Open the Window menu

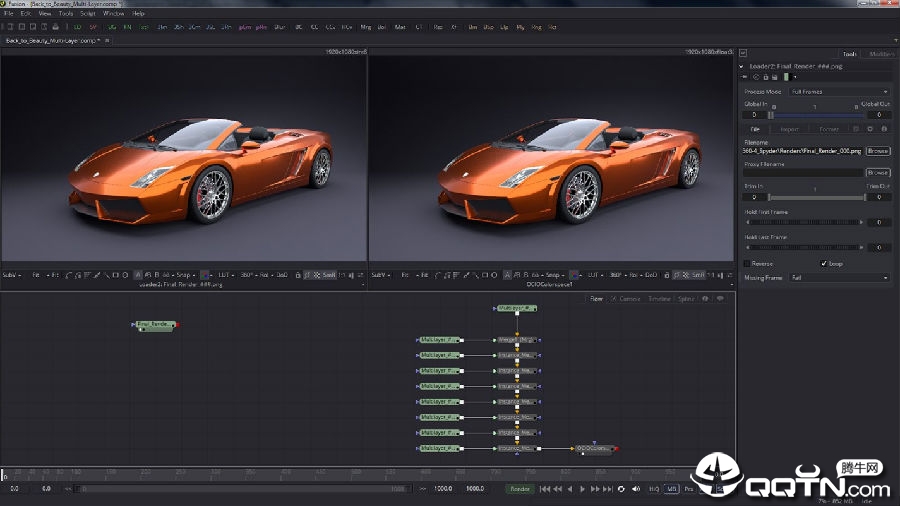[x=113, y=13]
